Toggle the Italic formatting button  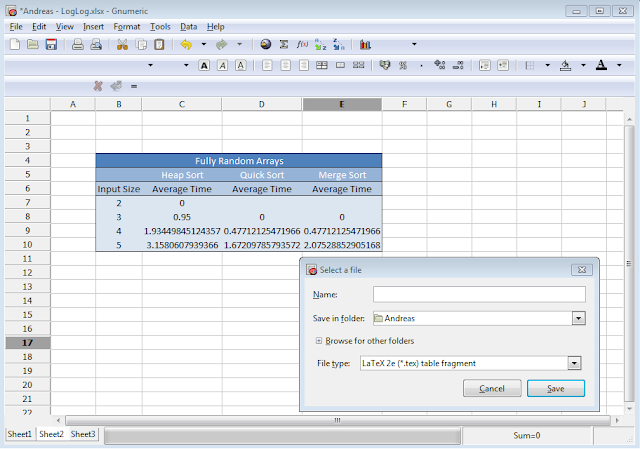(222, 65)
